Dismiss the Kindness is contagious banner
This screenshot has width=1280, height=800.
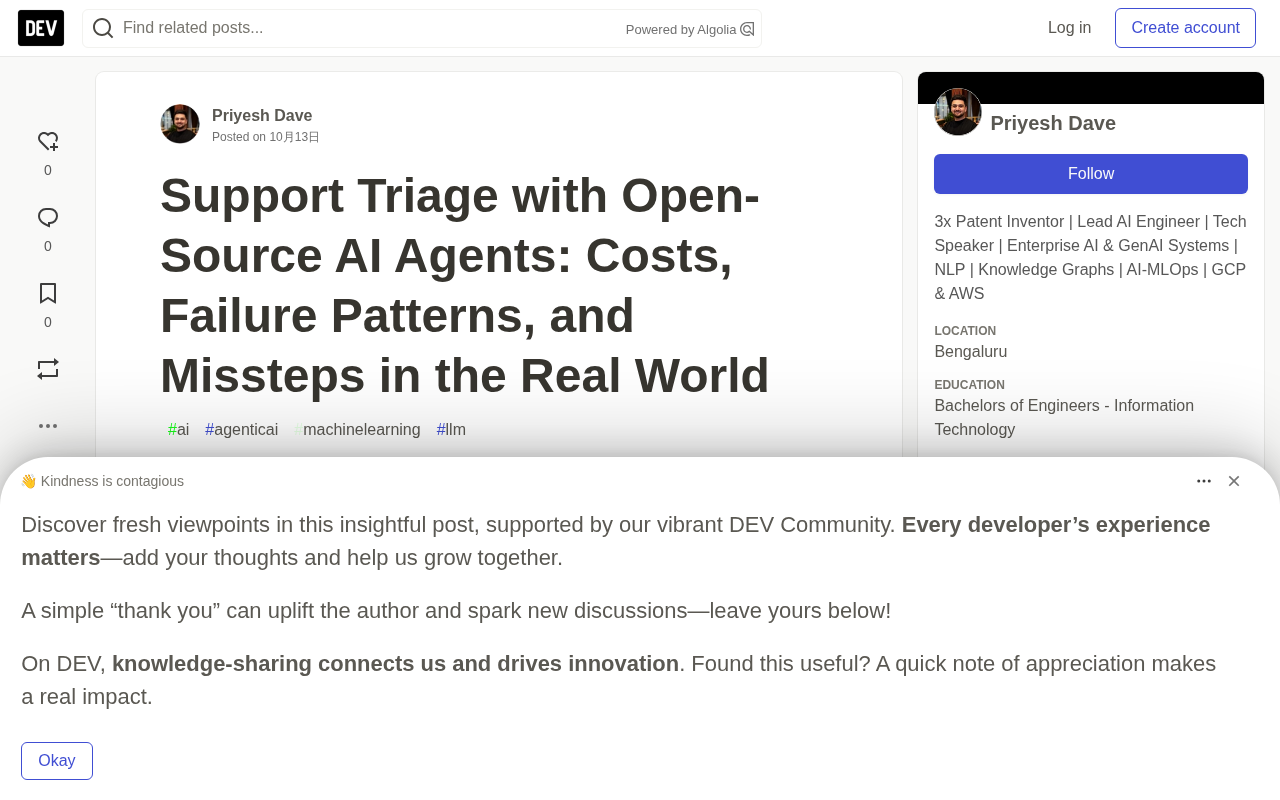click(1234, 481)
